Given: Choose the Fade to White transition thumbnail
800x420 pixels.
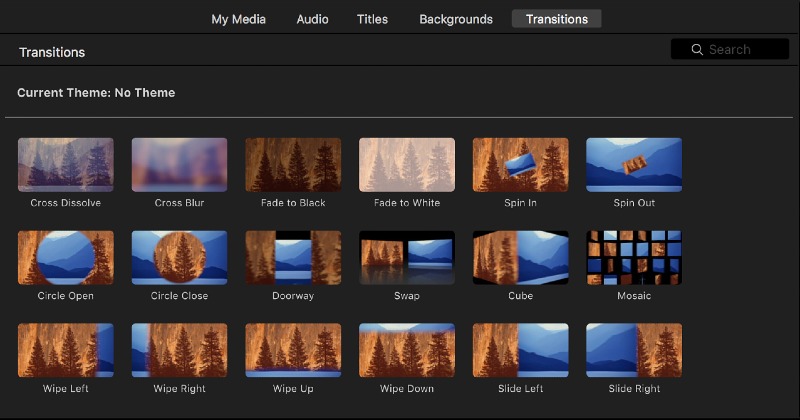Looking at the screenshot, I should [x=407, y=165].
